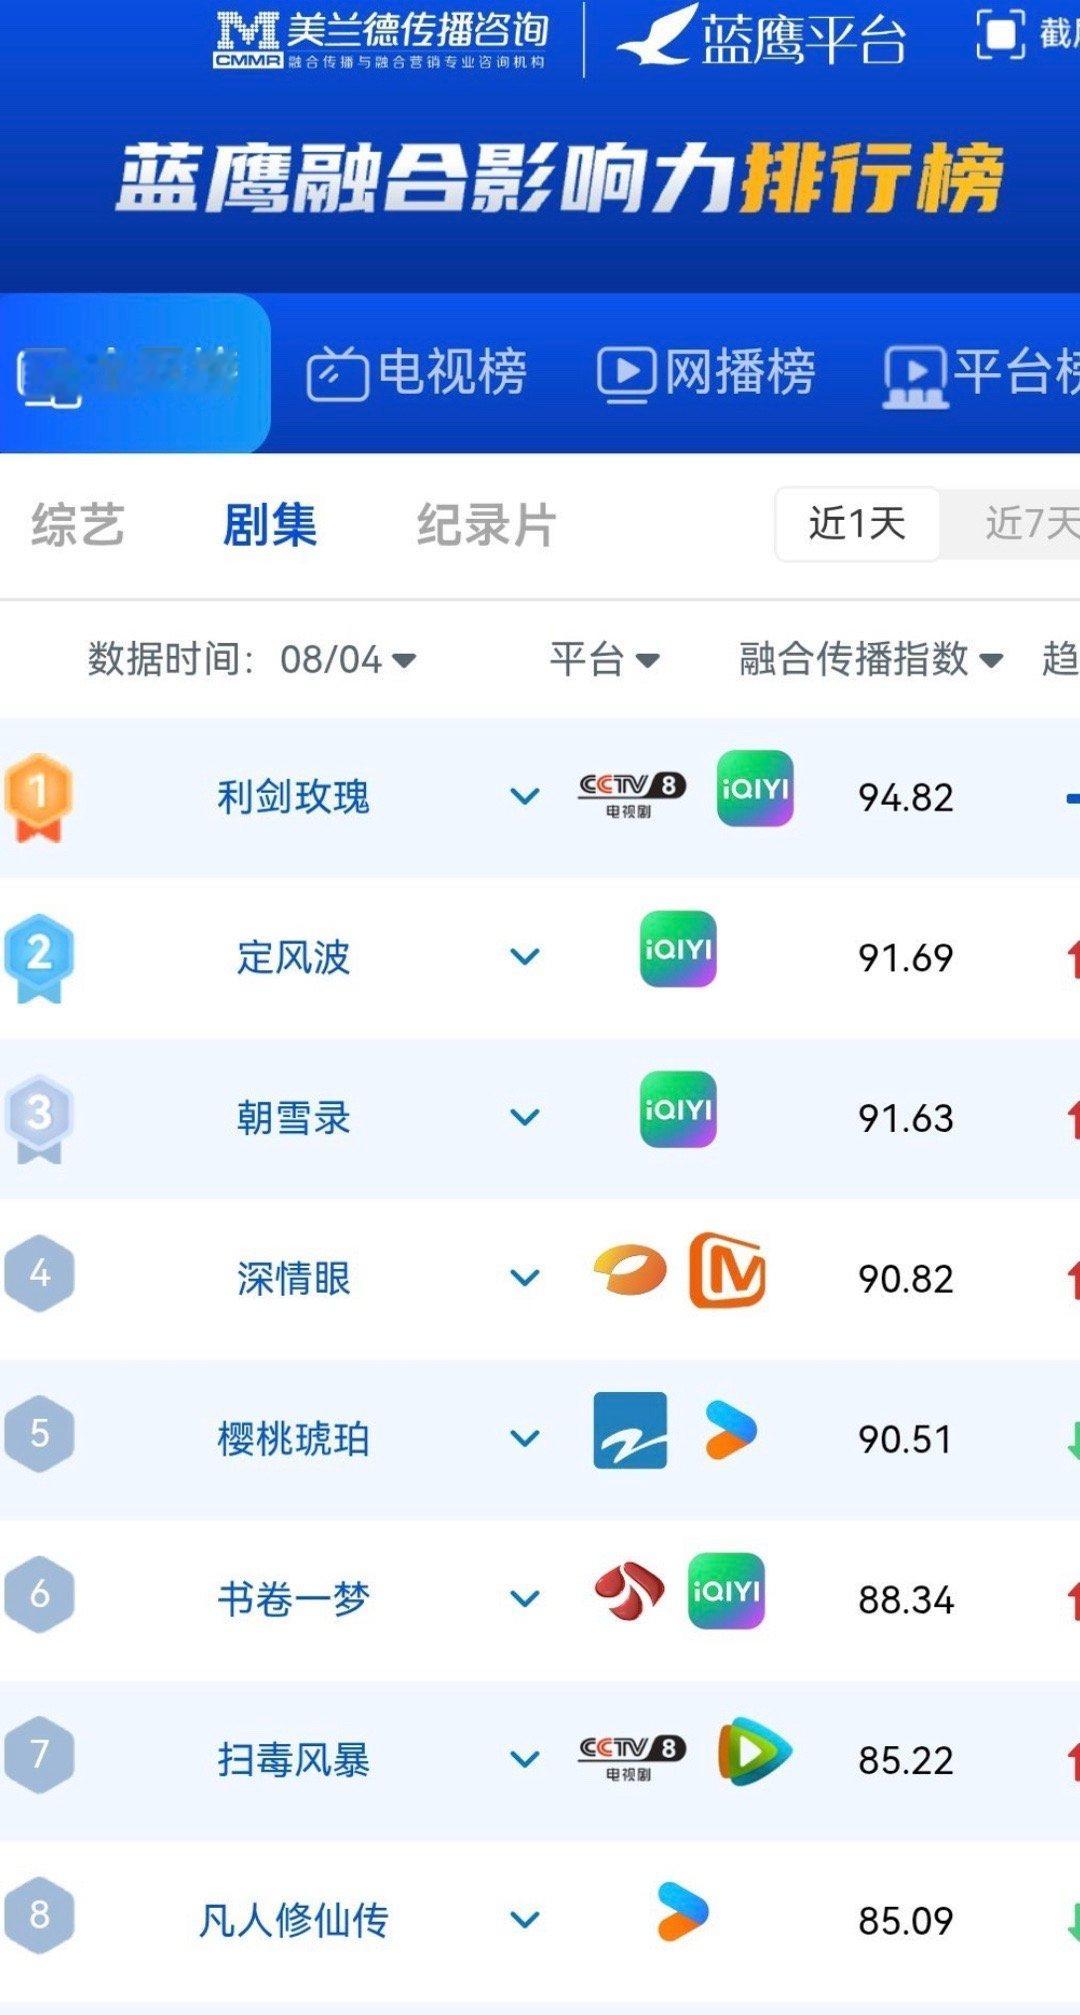
Task: Click the Zhejiang TV logo for 樱桃琥珀
Action: click(630, 1430)
